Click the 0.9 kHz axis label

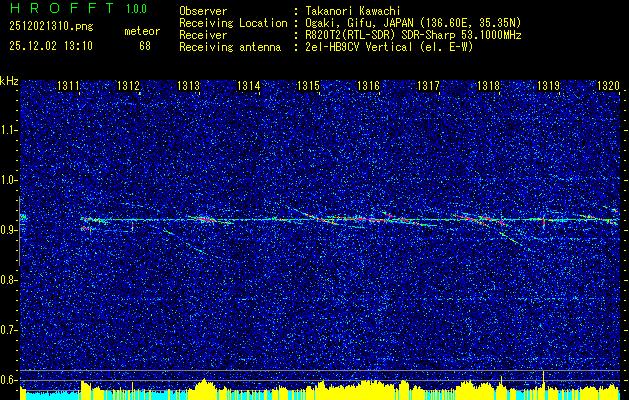coord(8,230)
